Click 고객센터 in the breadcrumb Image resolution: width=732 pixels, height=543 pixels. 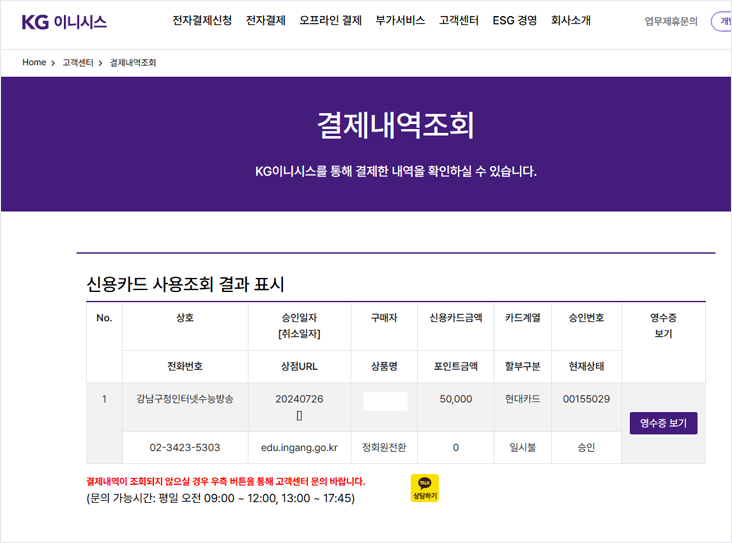coord(78,63)
